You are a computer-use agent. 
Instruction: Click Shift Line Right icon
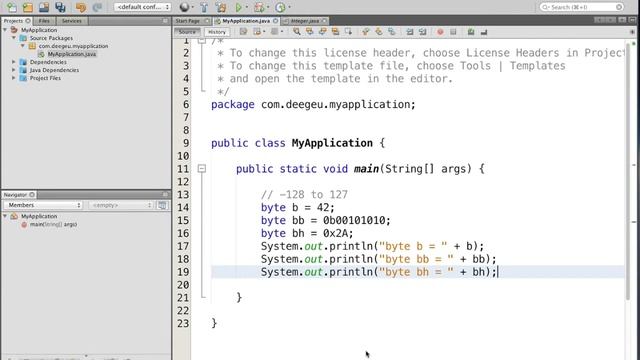422,32
